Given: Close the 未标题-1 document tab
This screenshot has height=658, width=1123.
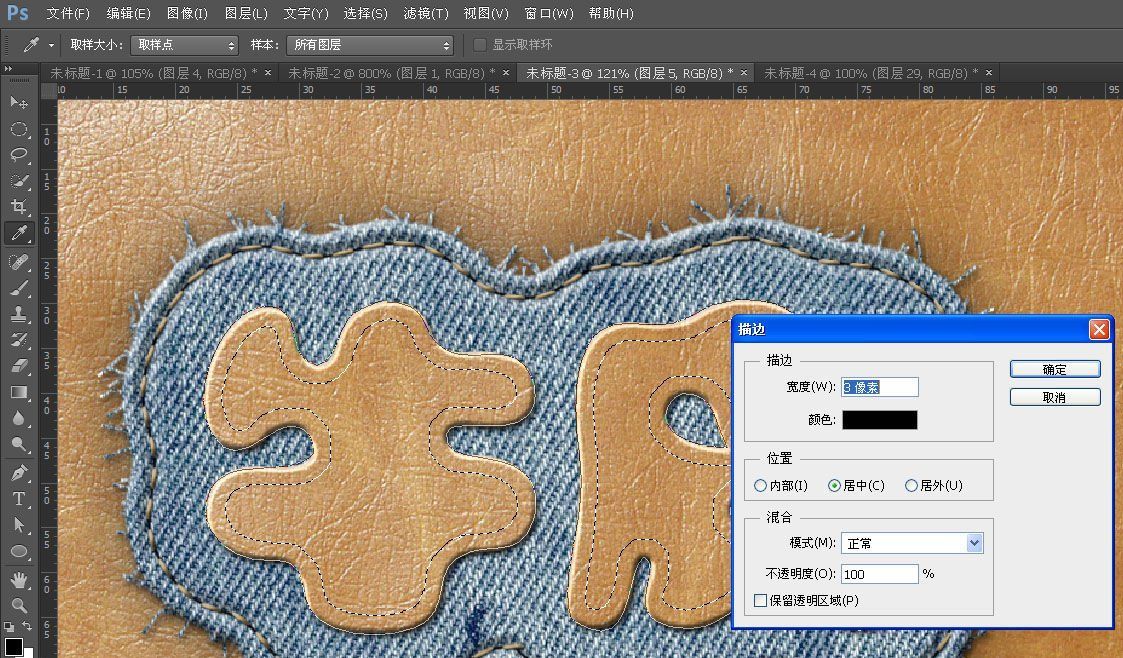Looking at the screenshot, I should click(268, 72).
